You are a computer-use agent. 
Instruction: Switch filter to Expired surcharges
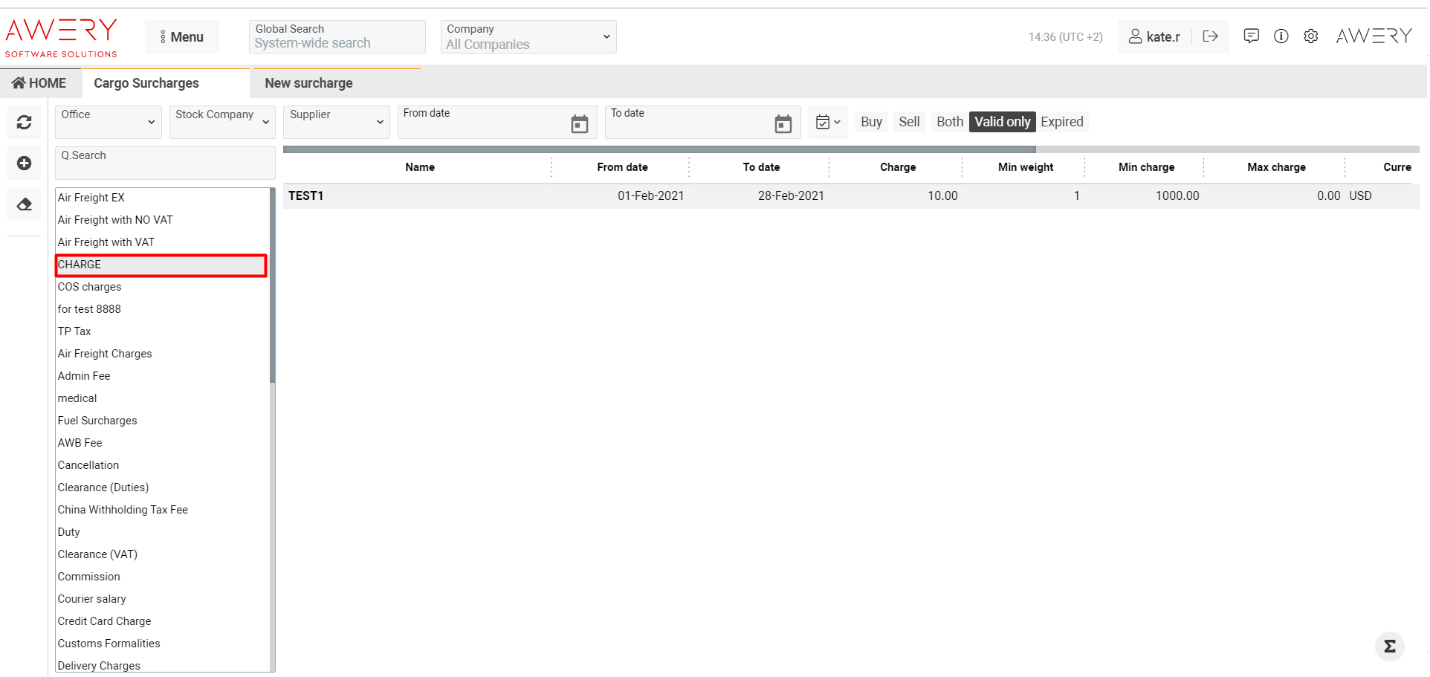coord(1061,122)
